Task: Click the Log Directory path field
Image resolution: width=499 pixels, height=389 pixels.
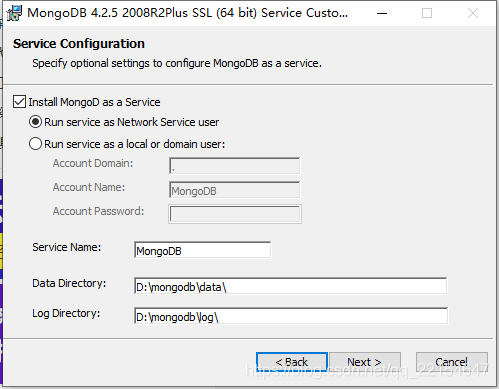Action: (291, 316)
